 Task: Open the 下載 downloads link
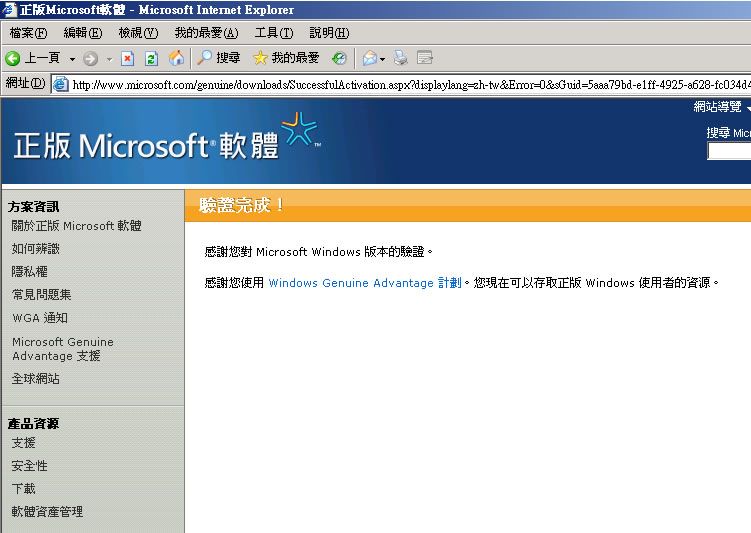[x=23, y=488]
